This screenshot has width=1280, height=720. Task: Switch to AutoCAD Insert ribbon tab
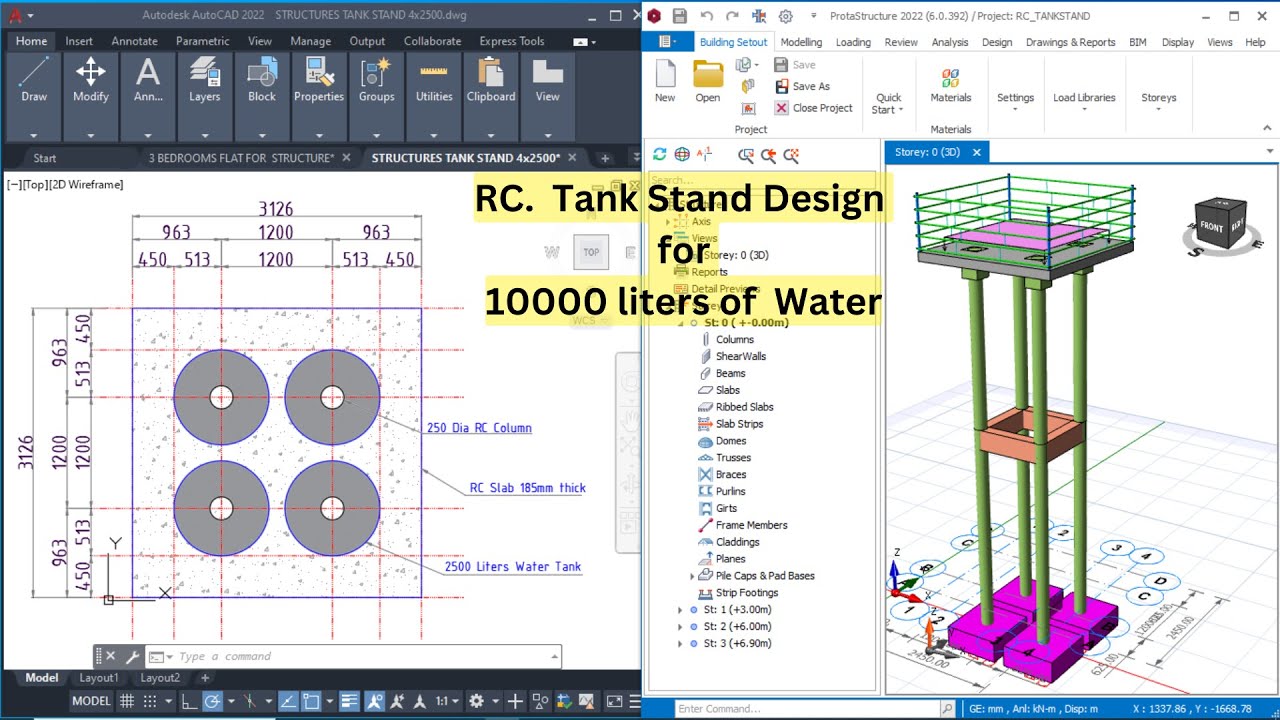point(79,41)
